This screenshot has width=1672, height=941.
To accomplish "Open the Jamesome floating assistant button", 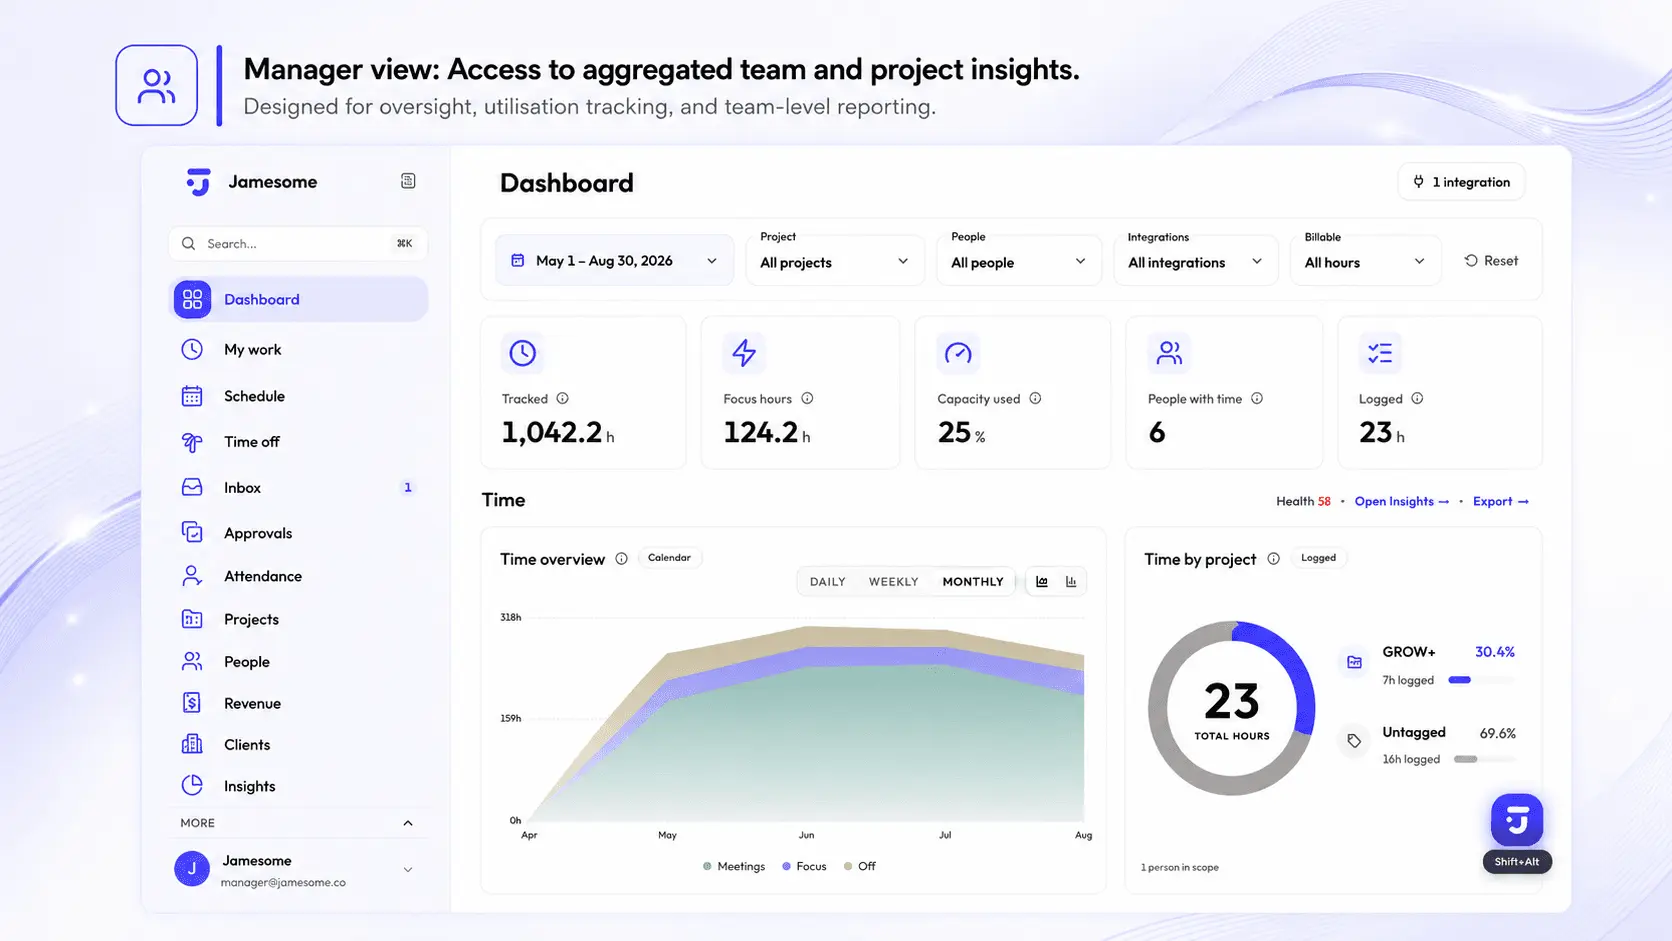I will point(1517,820).
